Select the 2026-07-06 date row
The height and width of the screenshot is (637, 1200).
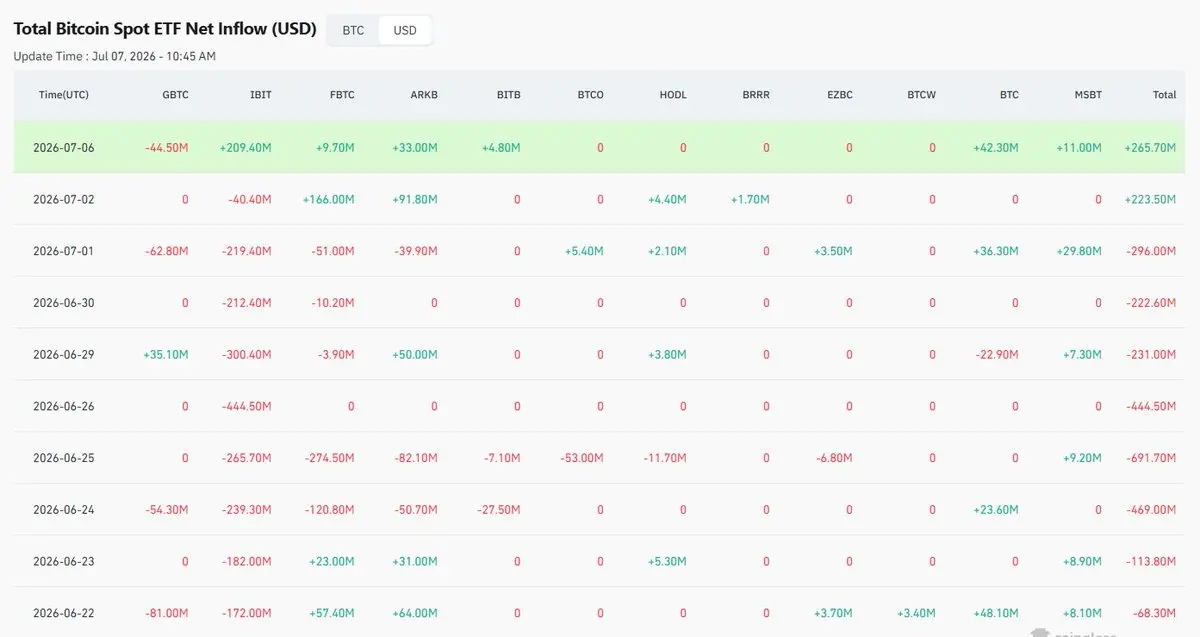(599, 147)
